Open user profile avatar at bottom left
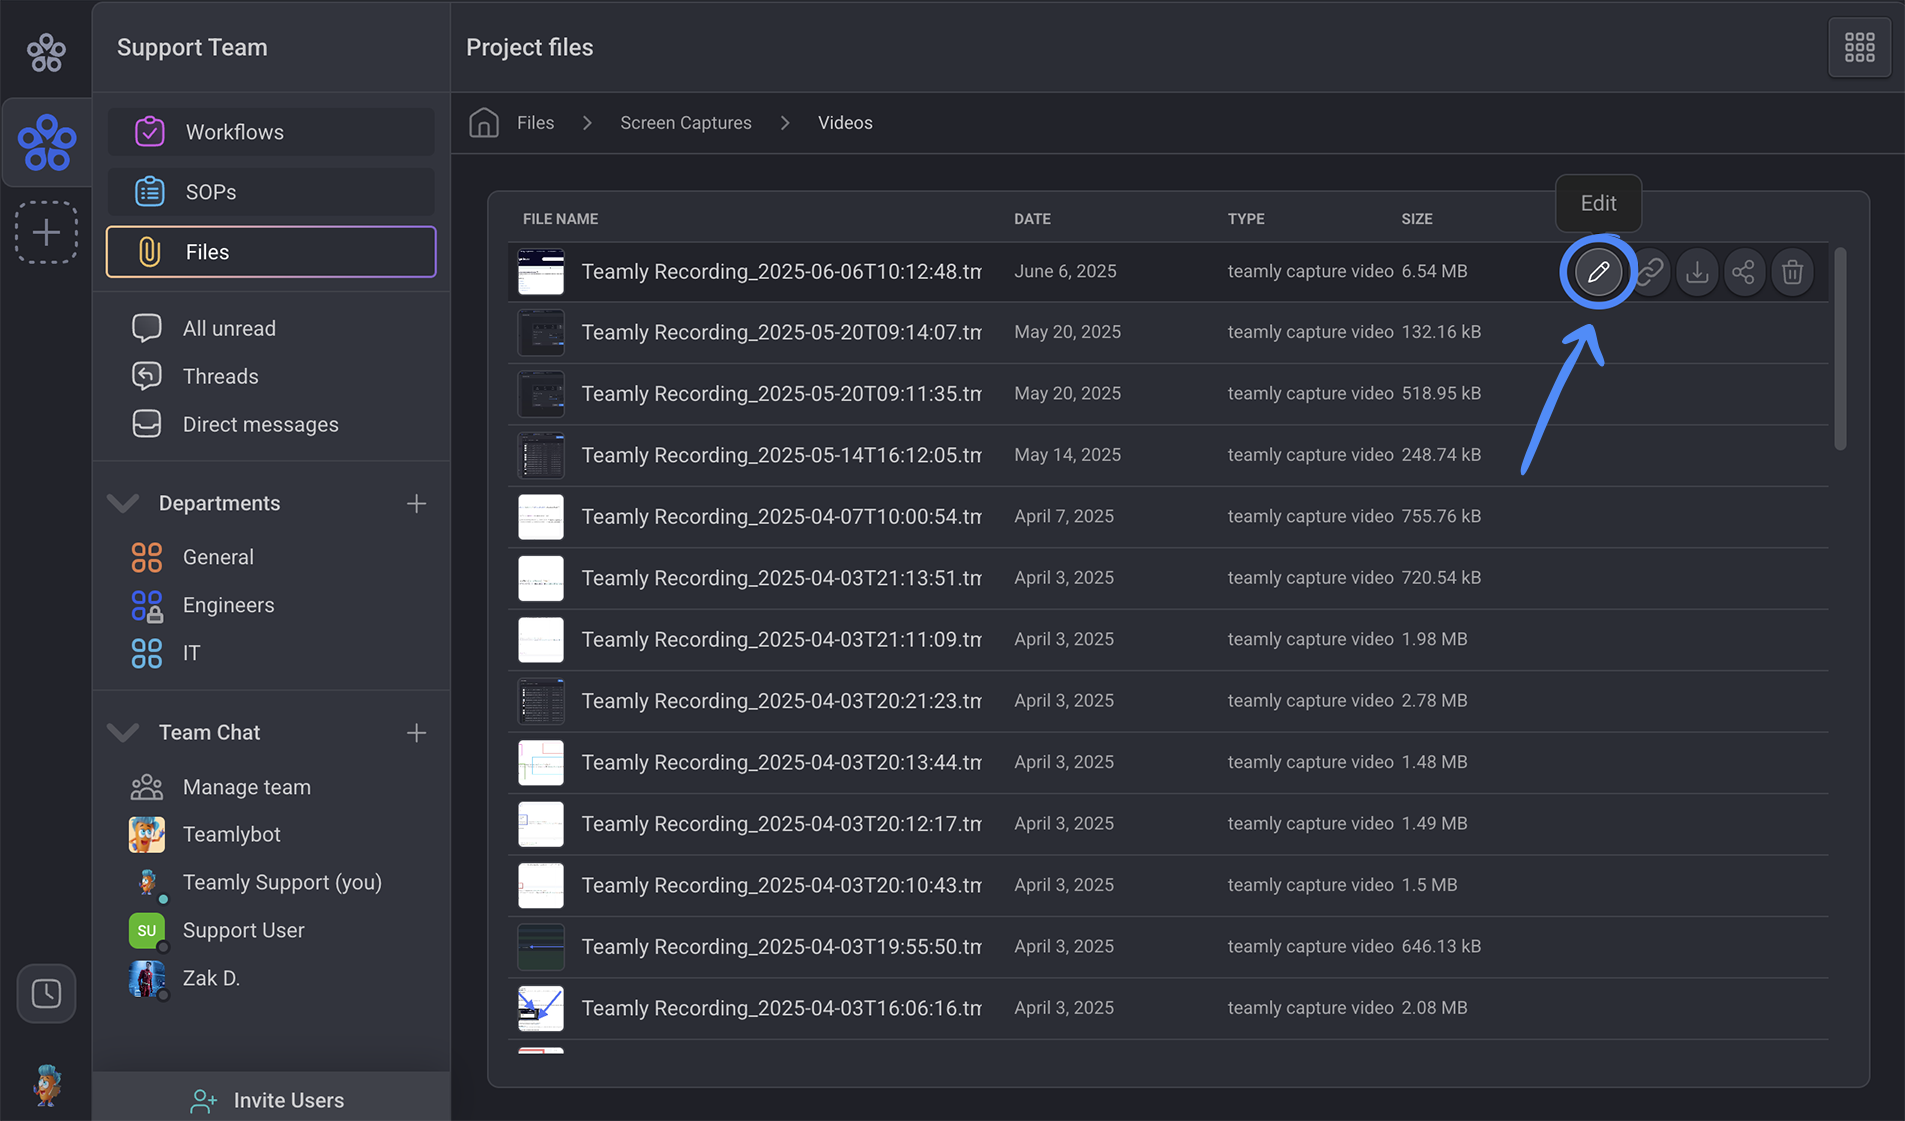The width and height of the screenshot is (1905, 1121). (x=46, y=1084)
